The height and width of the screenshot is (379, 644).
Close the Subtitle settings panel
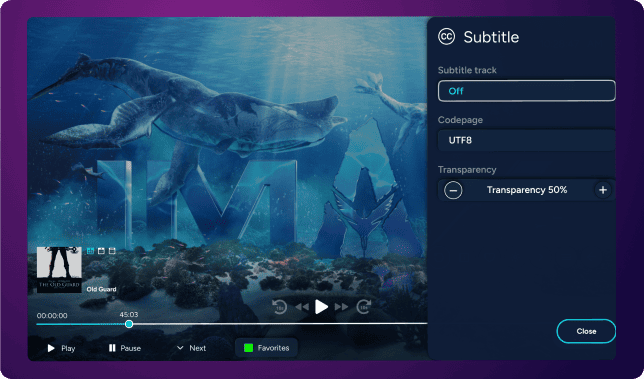pyautogui.click(x=586, y=331)
